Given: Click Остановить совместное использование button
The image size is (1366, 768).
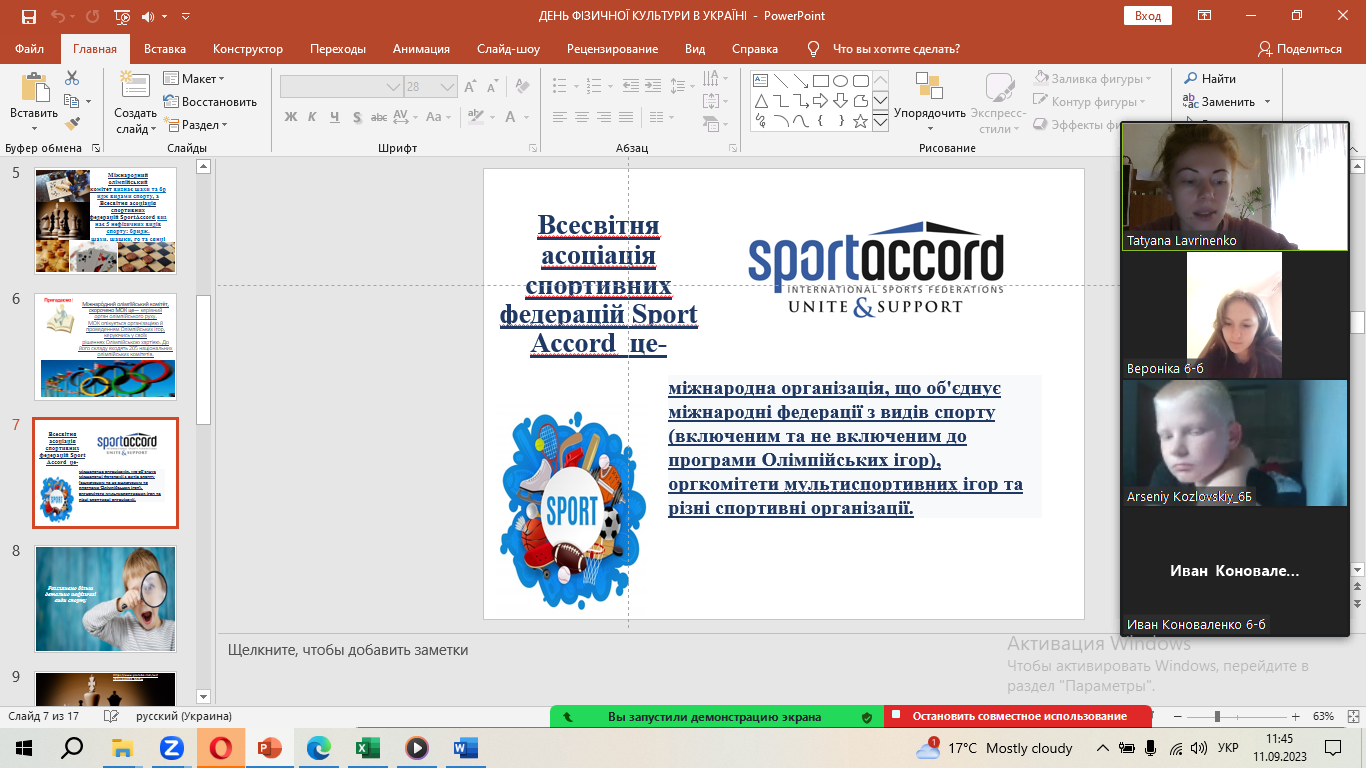Looking at the screenshot, I should tap(1016, 717).
